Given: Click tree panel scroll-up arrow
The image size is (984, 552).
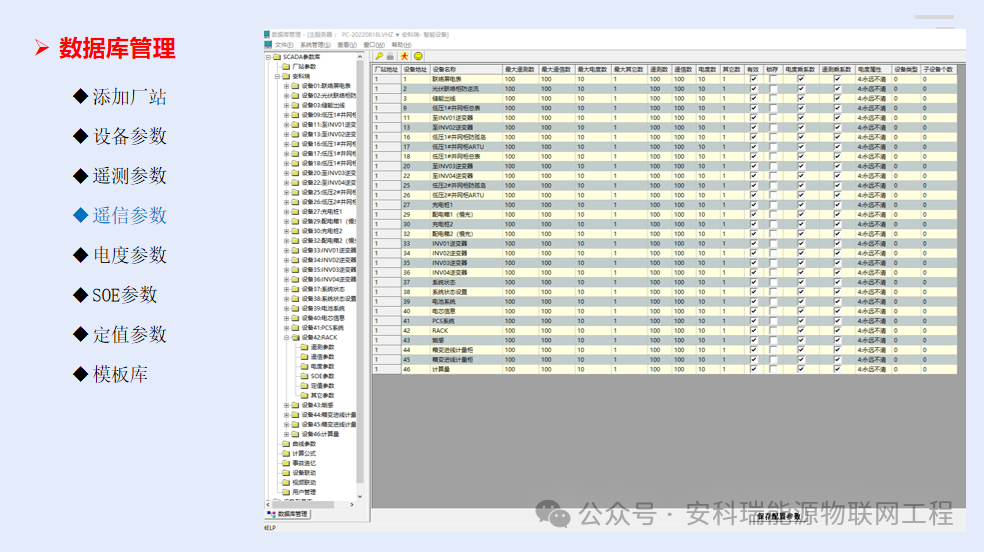Looking at the screenshot, I should [360, 57].
